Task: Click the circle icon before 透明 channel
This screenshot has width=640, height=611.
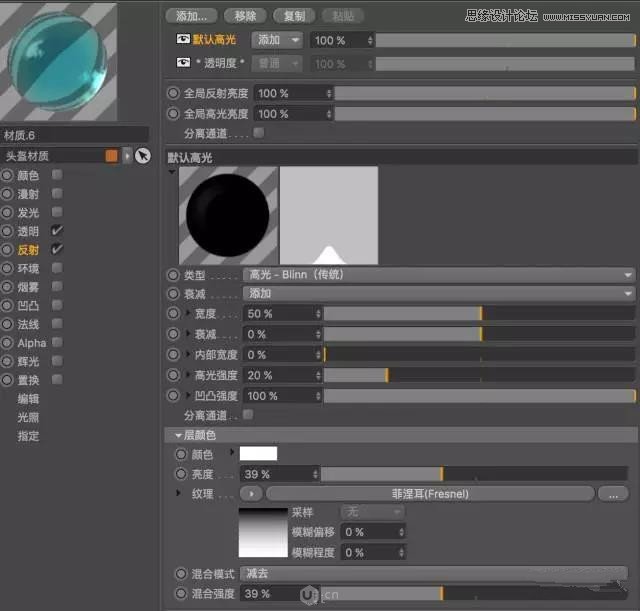Action: click(7, 231)
